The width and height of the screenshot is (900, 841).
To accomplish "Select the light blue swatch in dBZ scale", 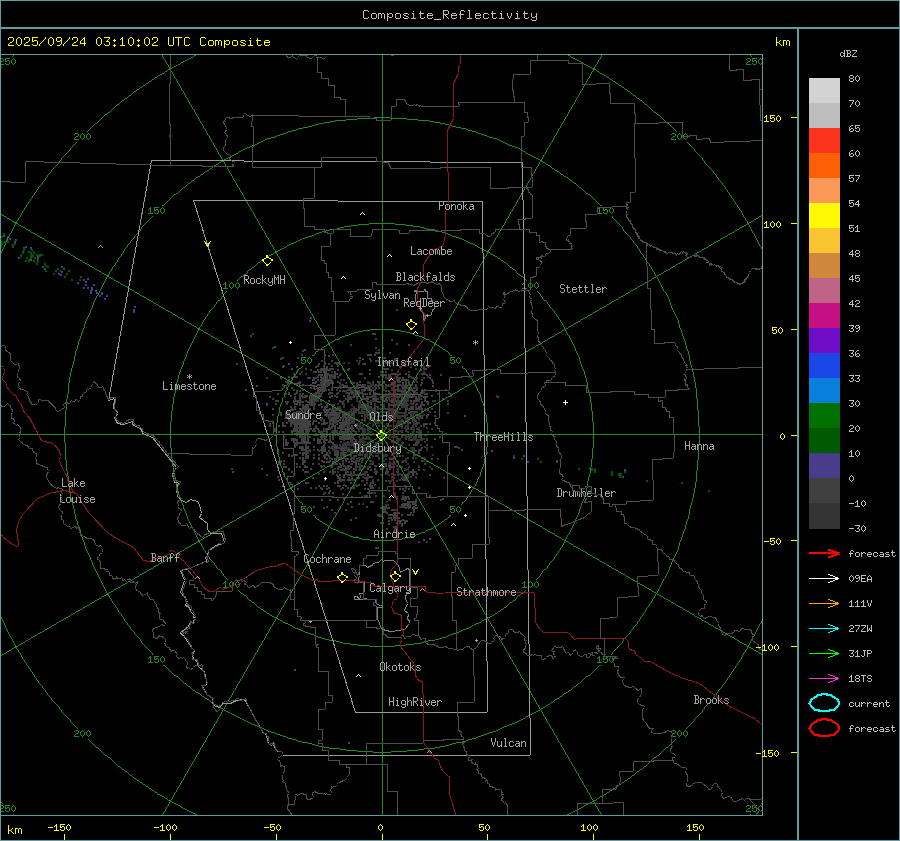I will [824, 391].
